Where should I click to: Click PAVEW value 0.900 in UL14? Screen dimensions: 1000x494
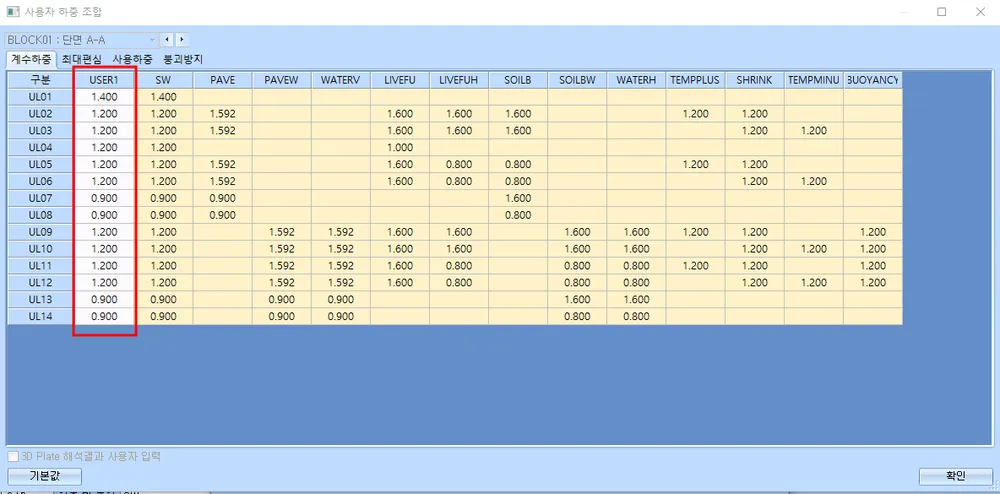coord(282,316)
